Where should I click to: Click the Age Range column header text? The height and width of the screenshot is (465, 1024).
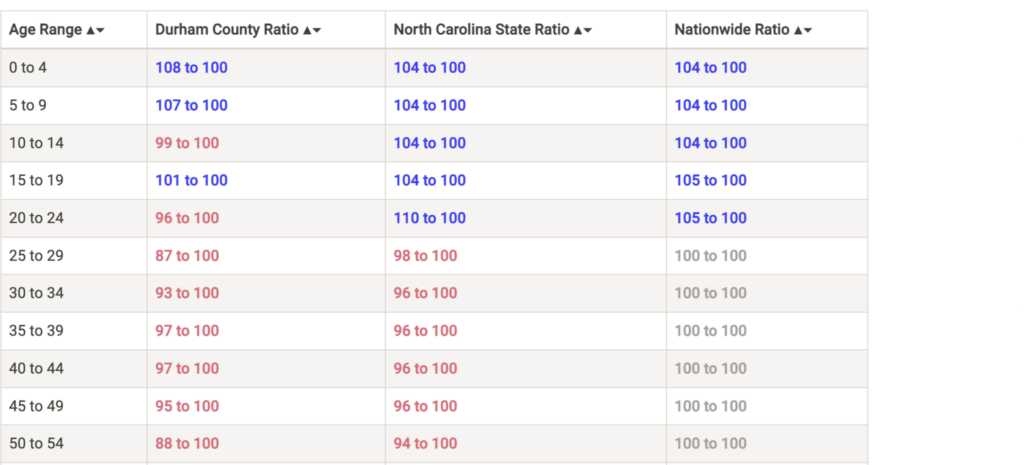click(x=46, y=30)
